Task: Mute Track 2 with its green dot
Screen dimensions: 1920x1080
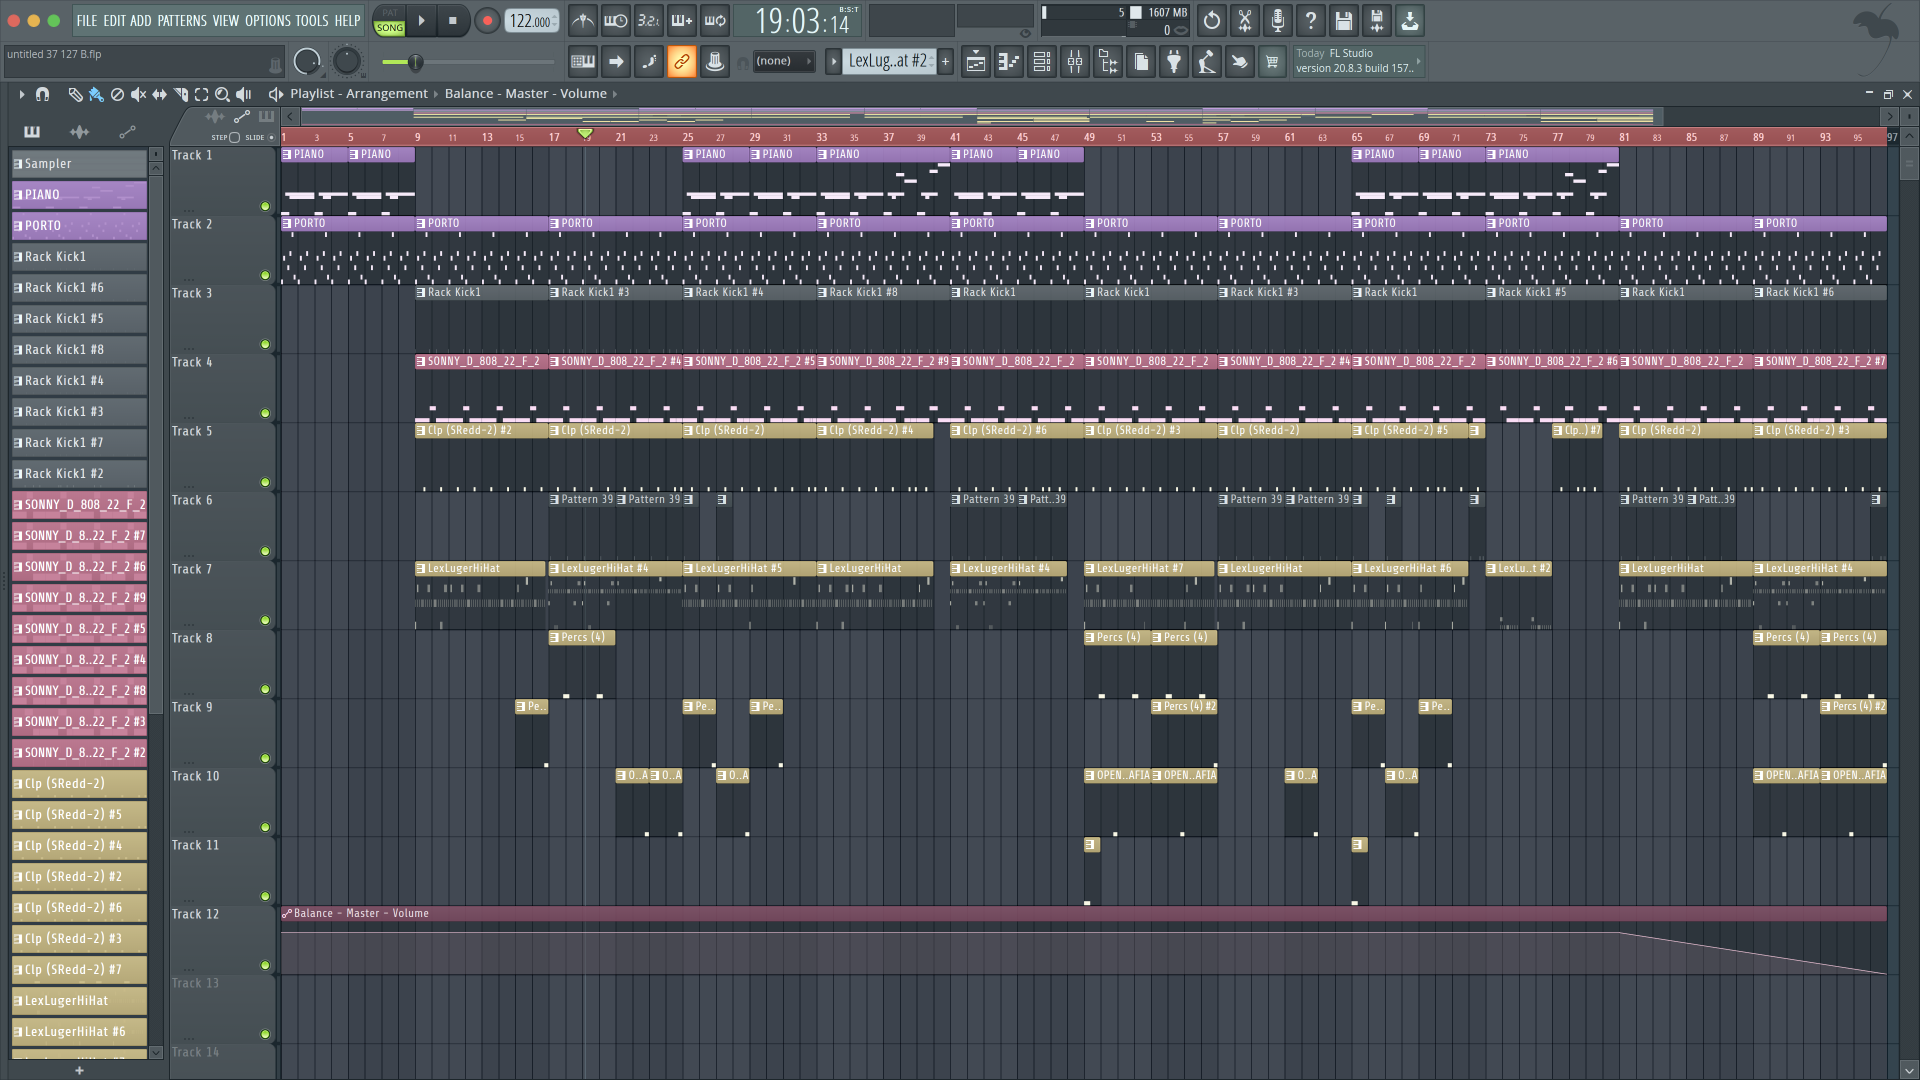Action: click(x=265, y=275)
